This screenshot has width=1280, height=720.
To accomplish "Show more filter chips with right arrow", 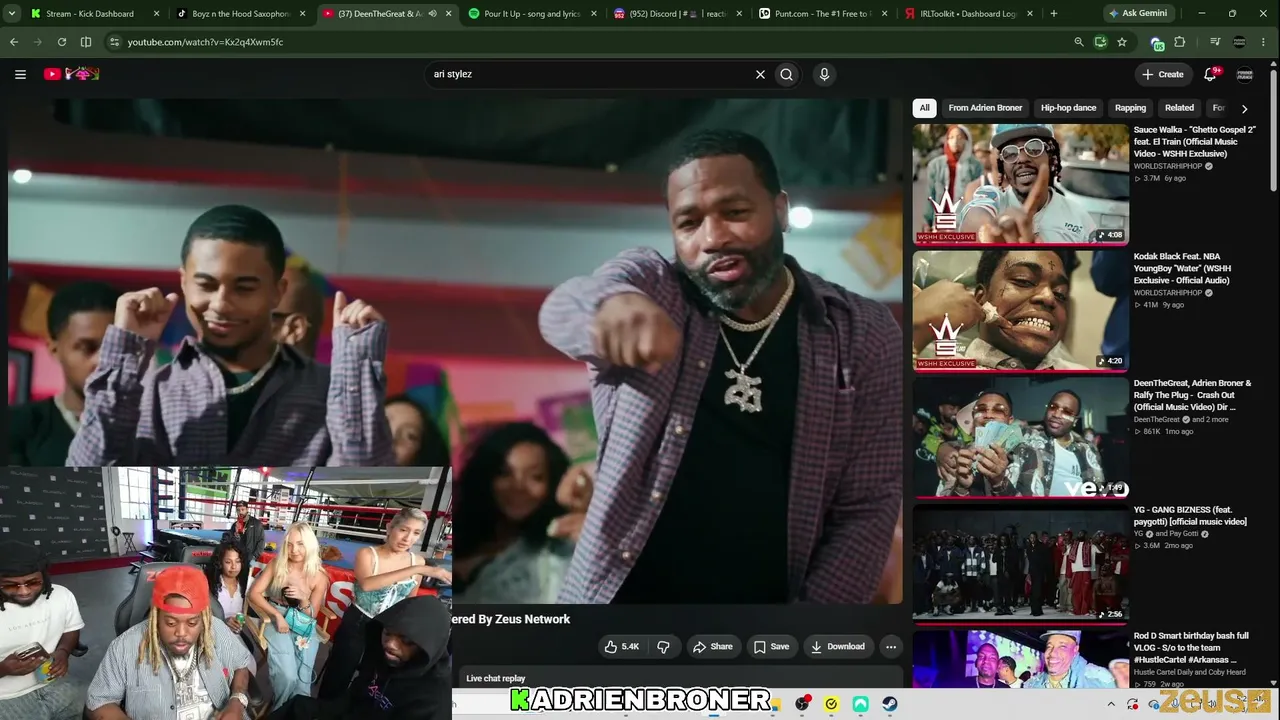I will [1244, 108].
